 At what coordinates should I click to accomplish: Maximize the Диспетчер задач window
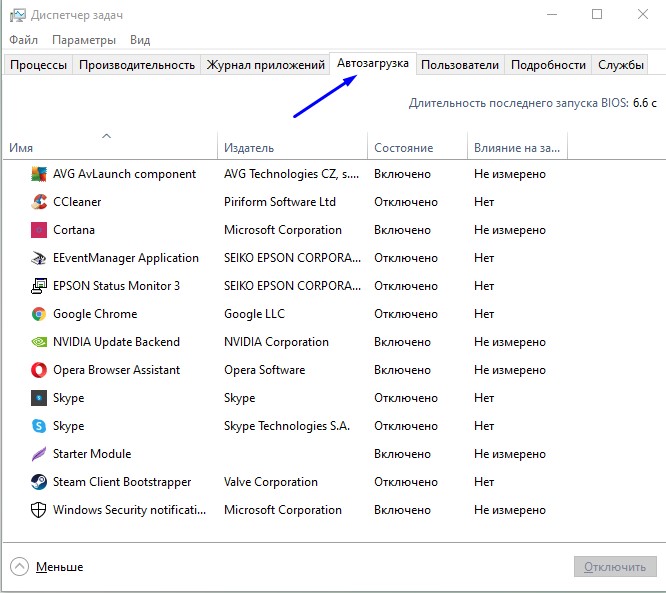coord(597,14)
